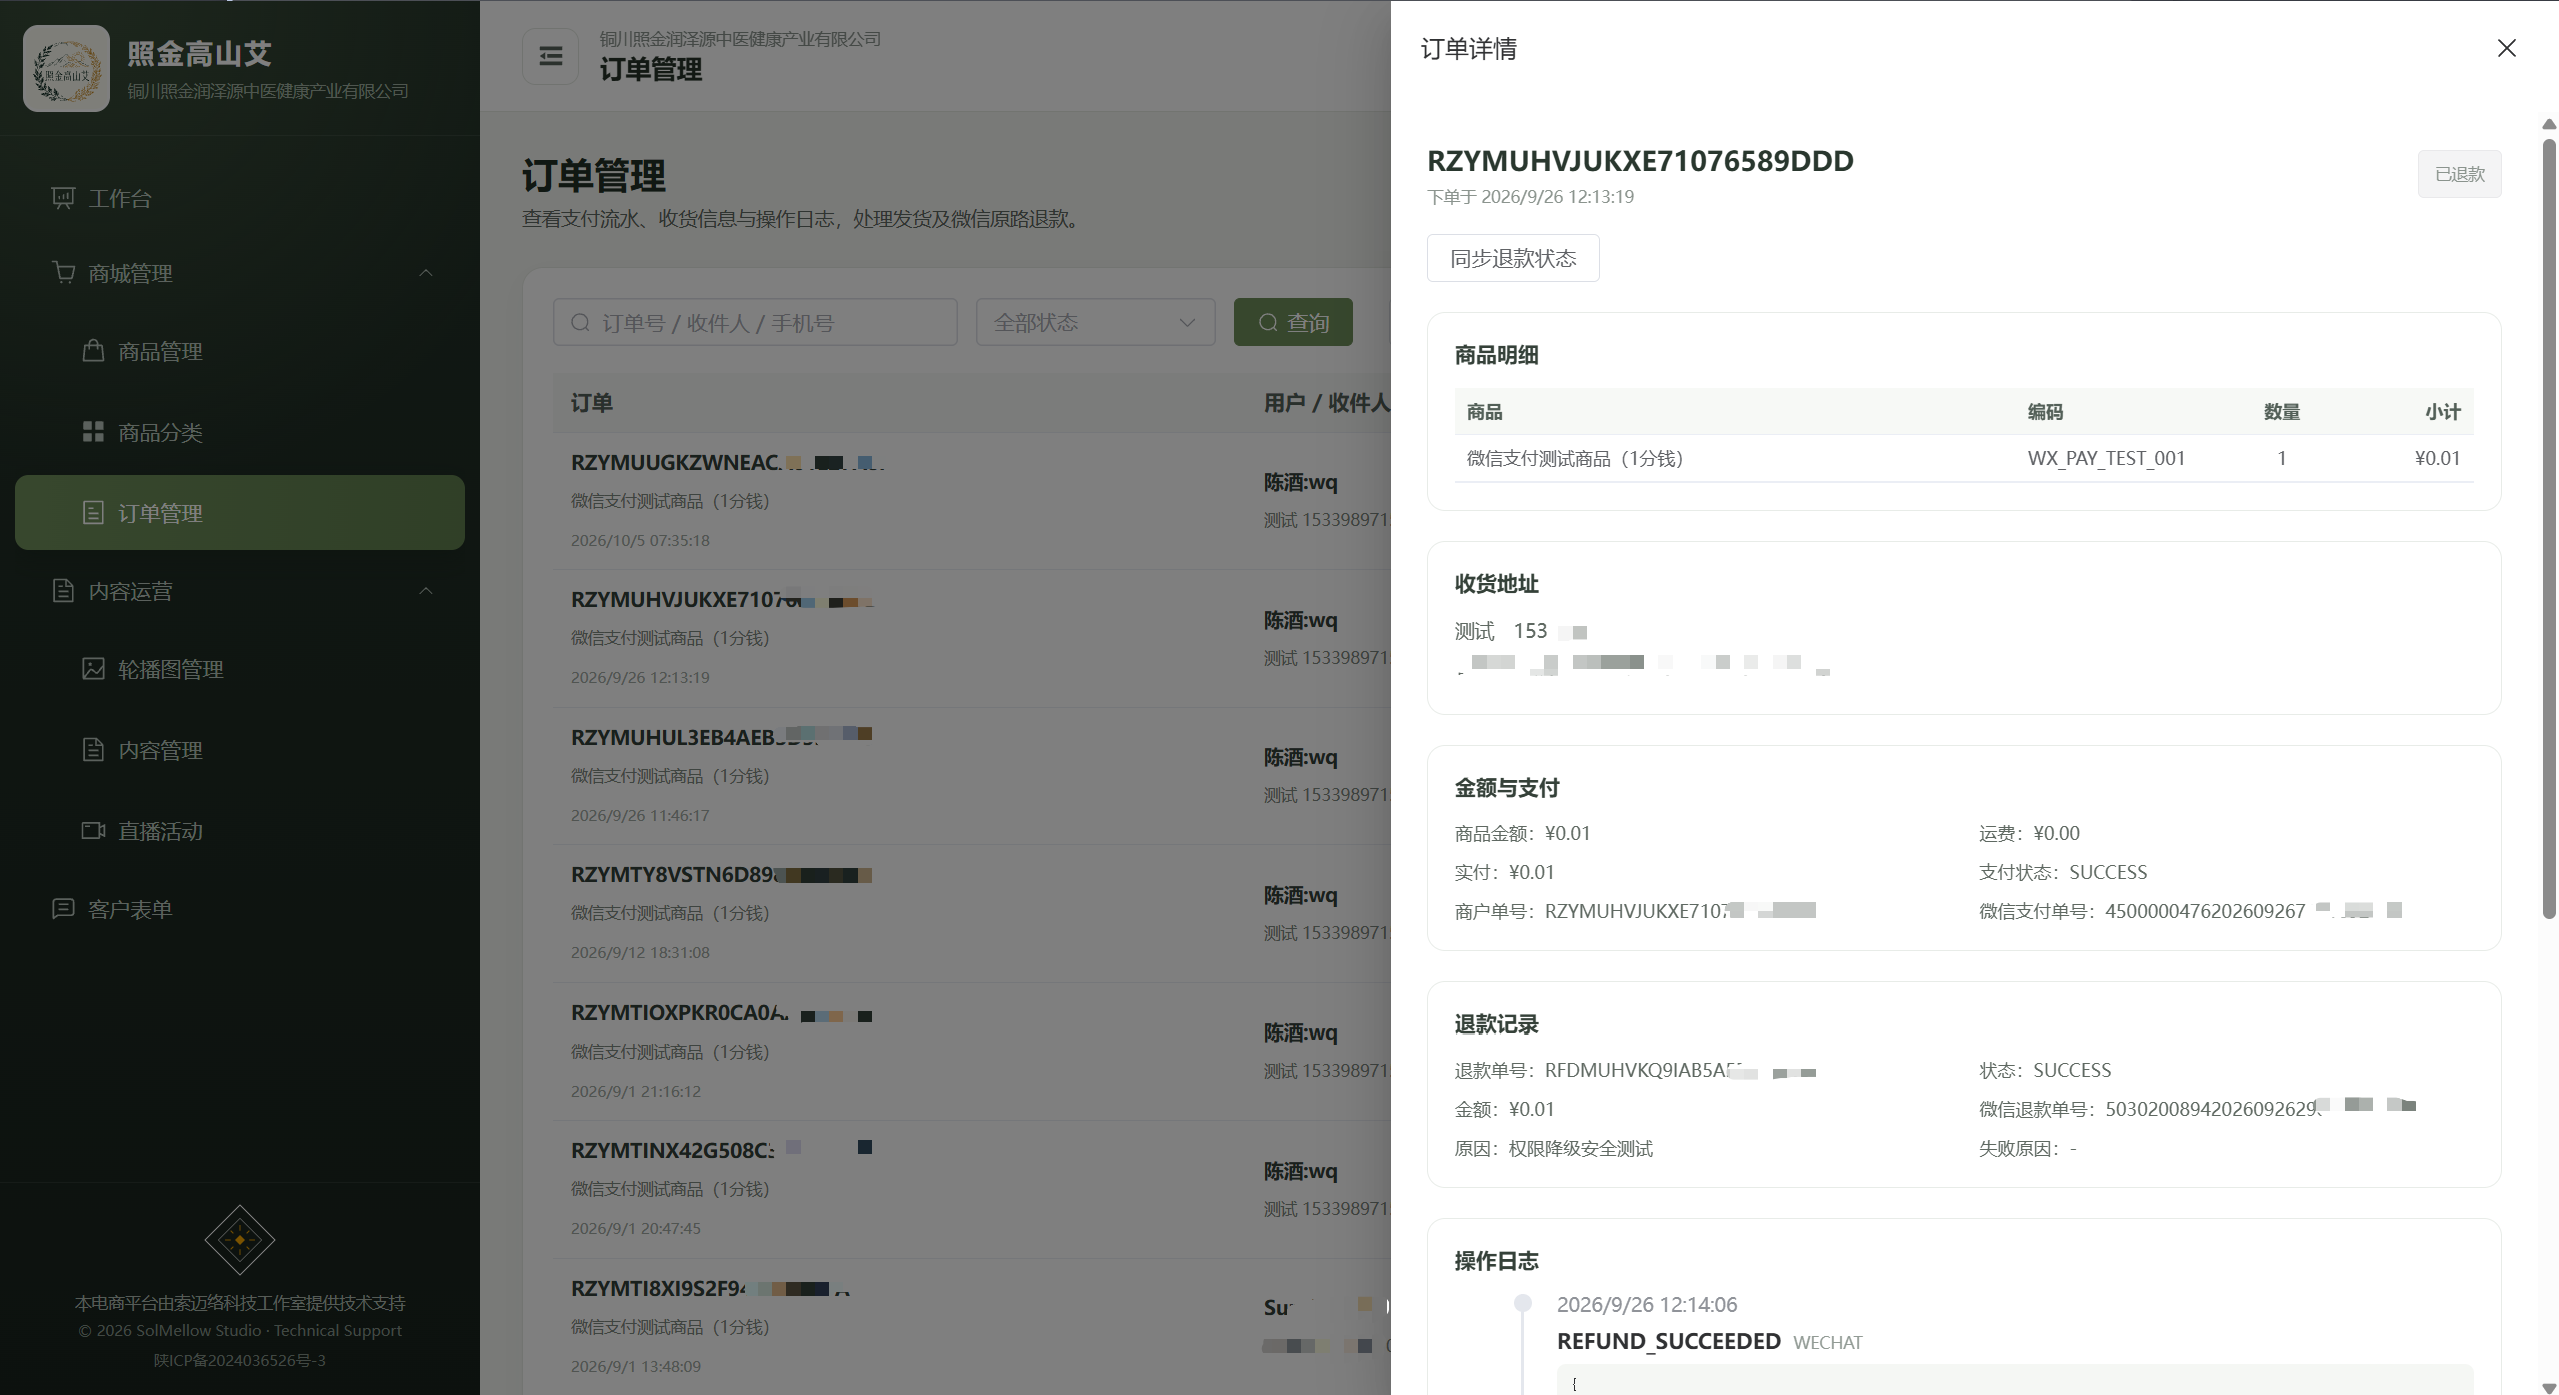2559x1395 pixels.
Task: Click the 陕ICP备2024036526号-3 footer link
Action: pos(240,1360)
